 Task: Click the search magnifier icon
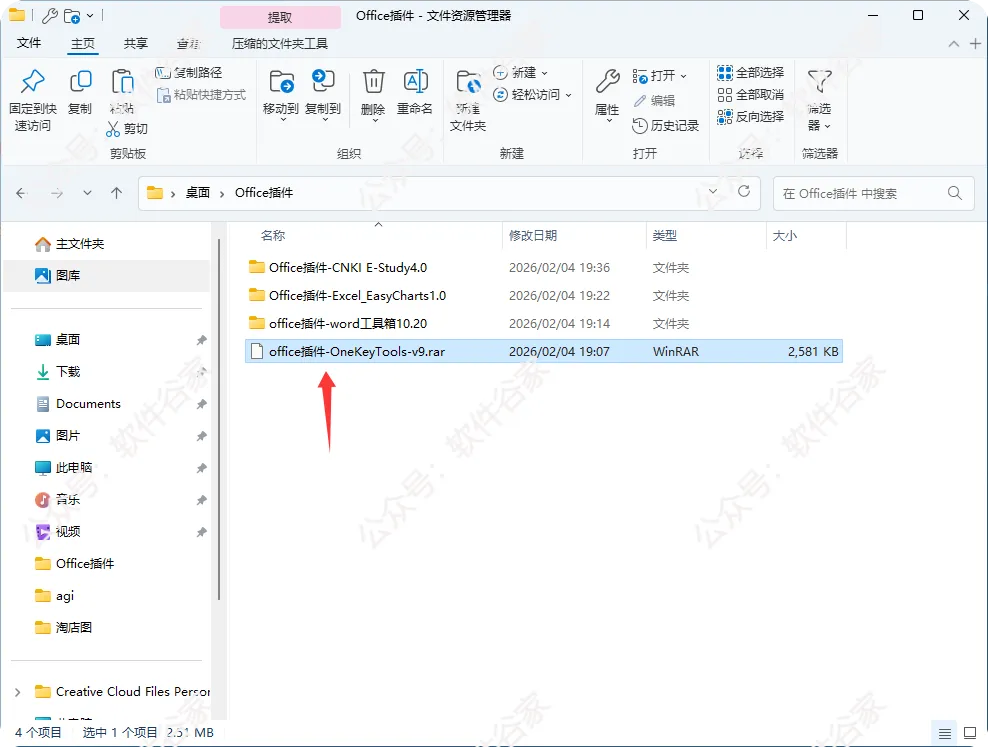point(955,193)
